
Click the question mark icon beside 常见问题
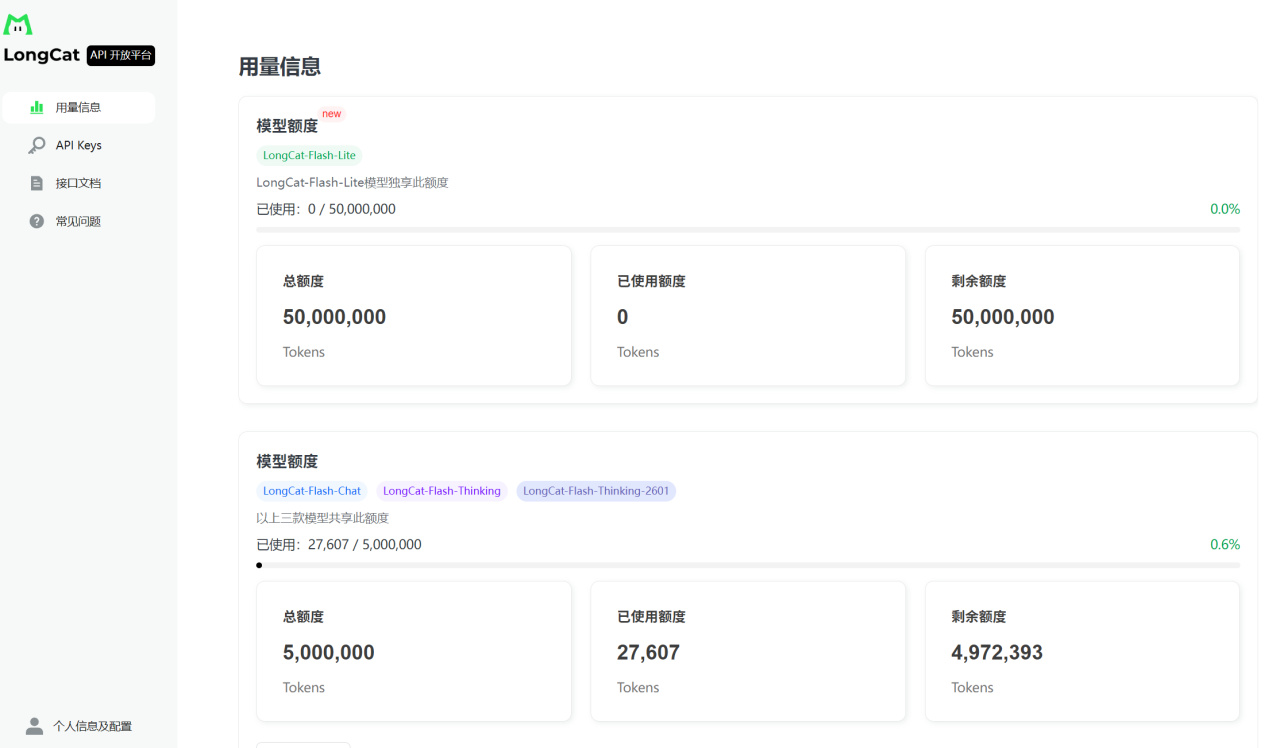(x=37, y=221)
